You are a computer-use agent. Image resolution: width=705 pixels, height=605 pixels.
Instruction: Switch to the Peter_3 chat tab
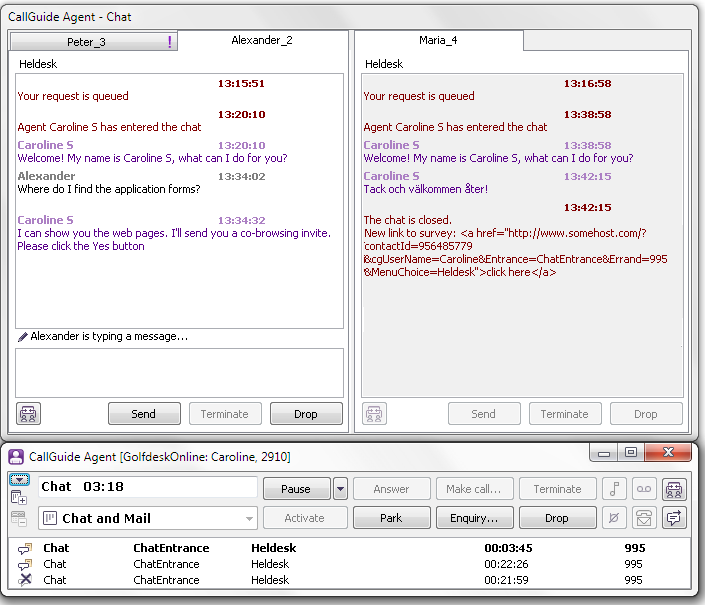[94, 42]
